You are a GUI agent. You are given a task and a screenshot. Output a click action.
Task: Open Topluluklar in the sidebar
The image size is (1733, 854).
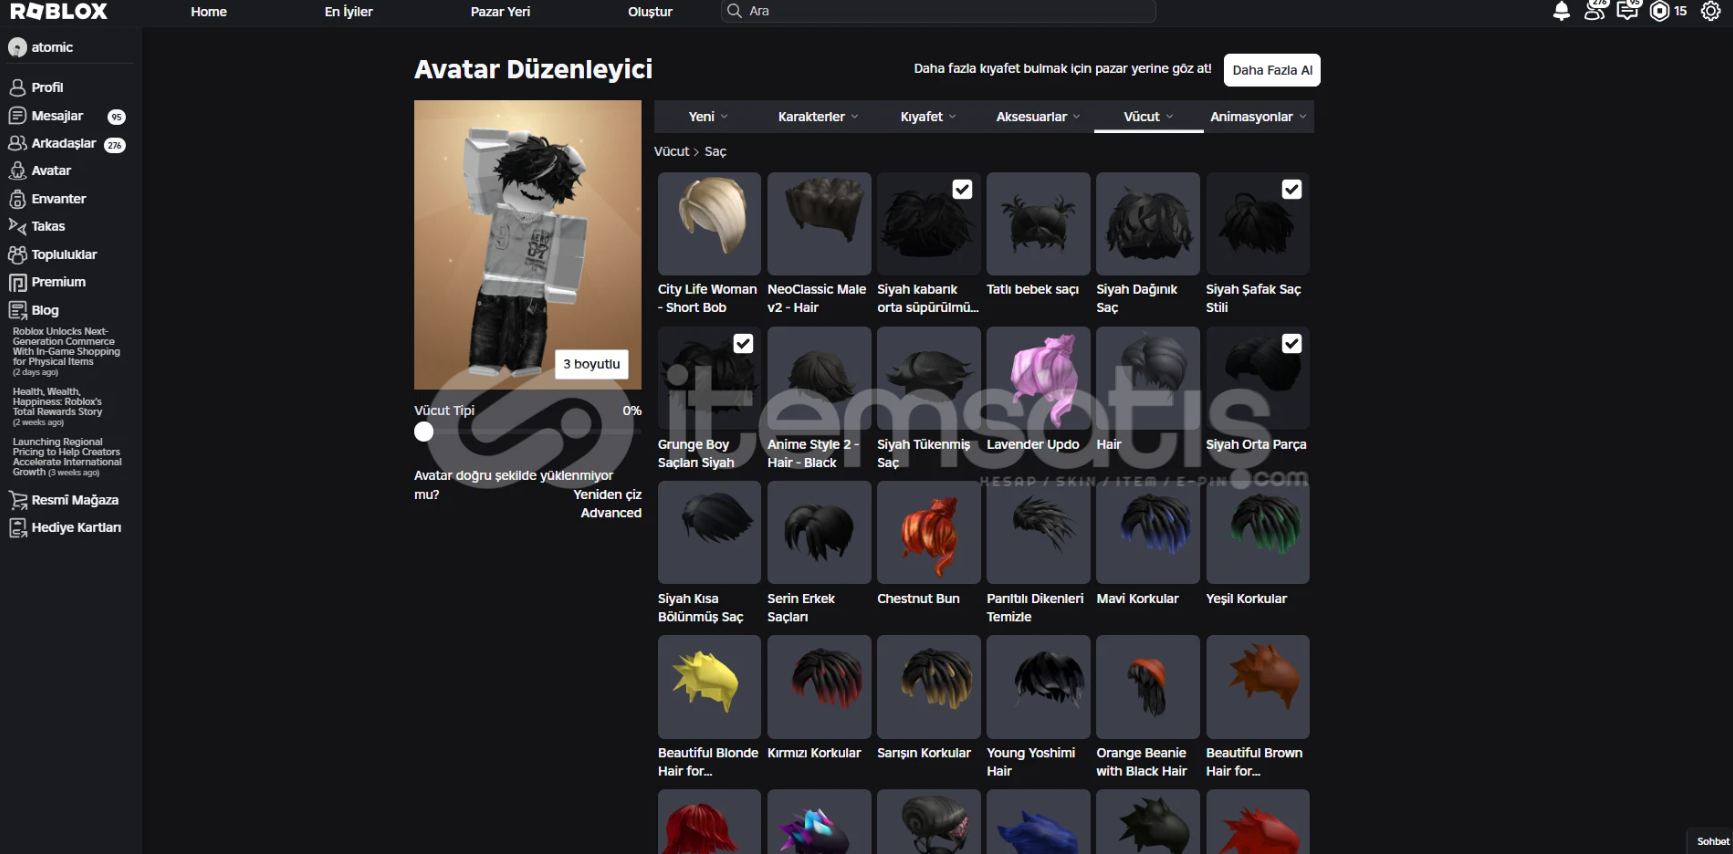pyautogui.click(x=53, y=255)
